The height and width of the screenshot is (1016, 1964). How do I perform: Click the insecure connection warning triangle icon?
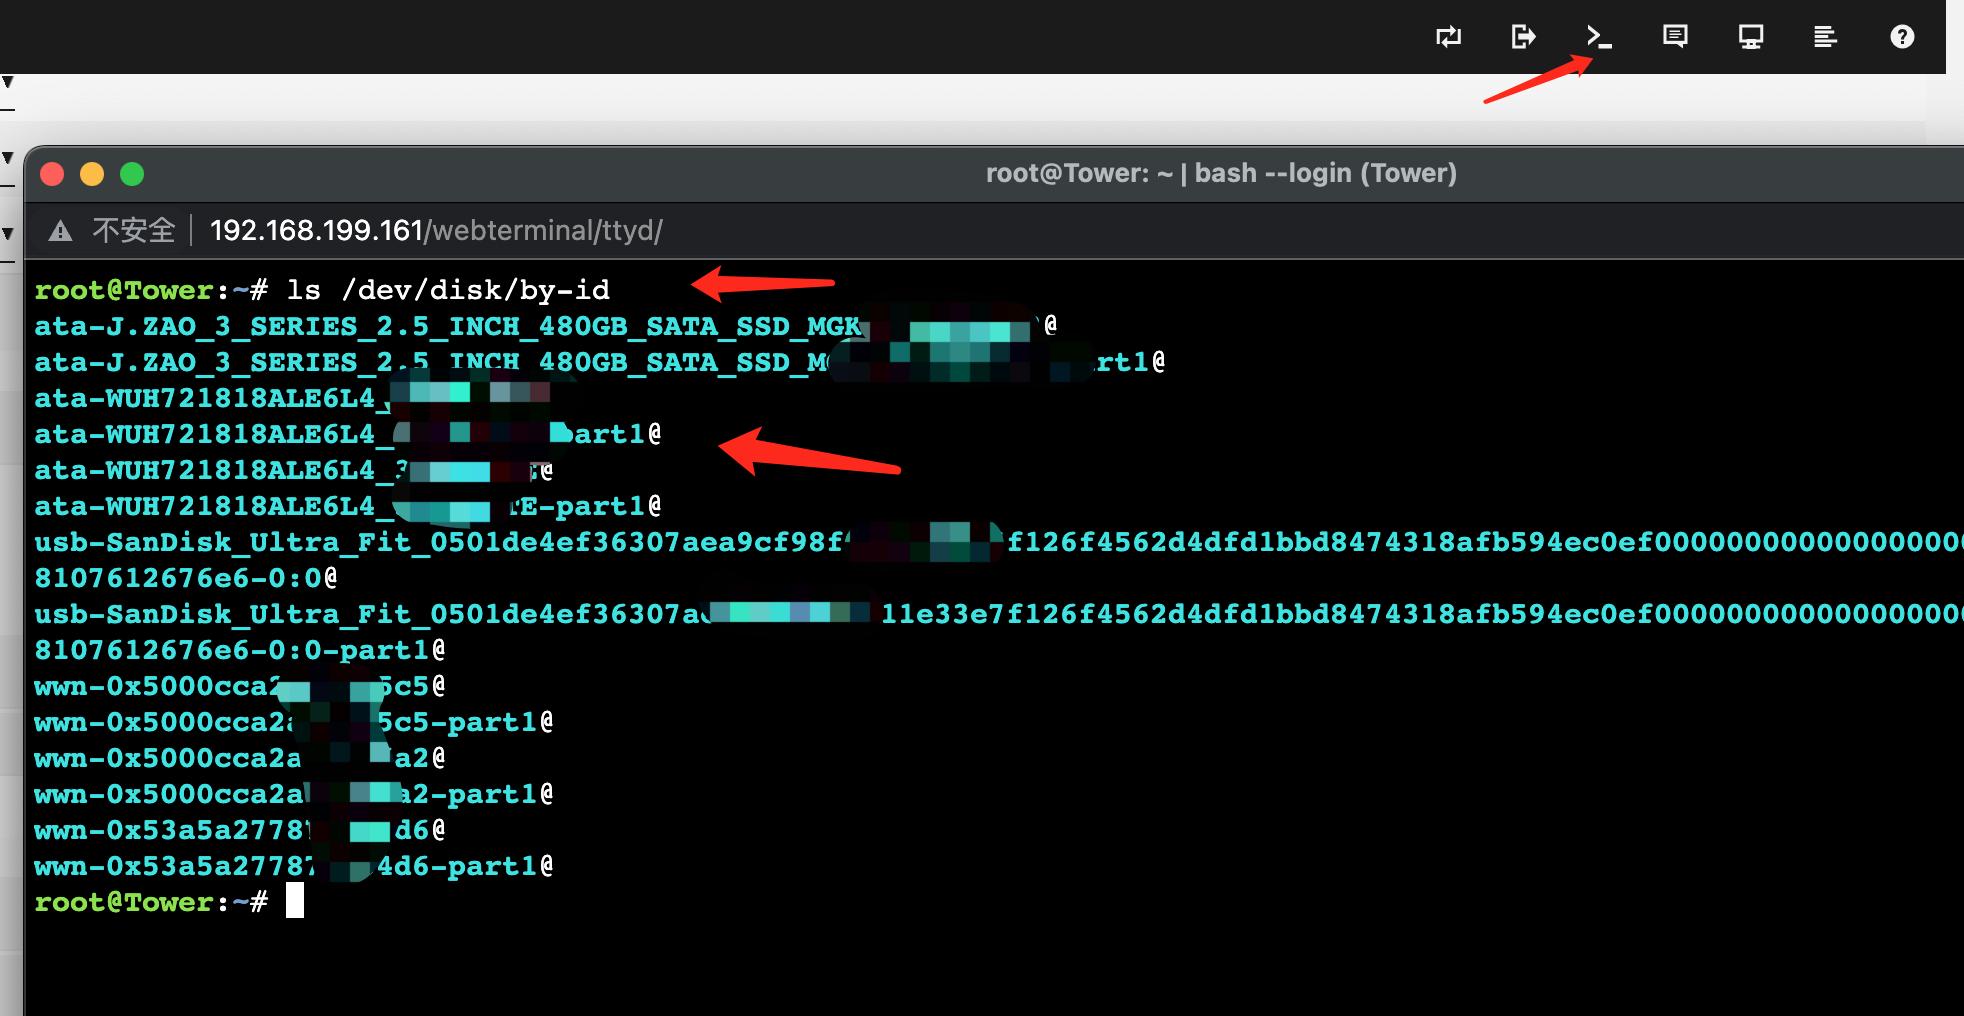pyautogui.click(x=61, y=230)
